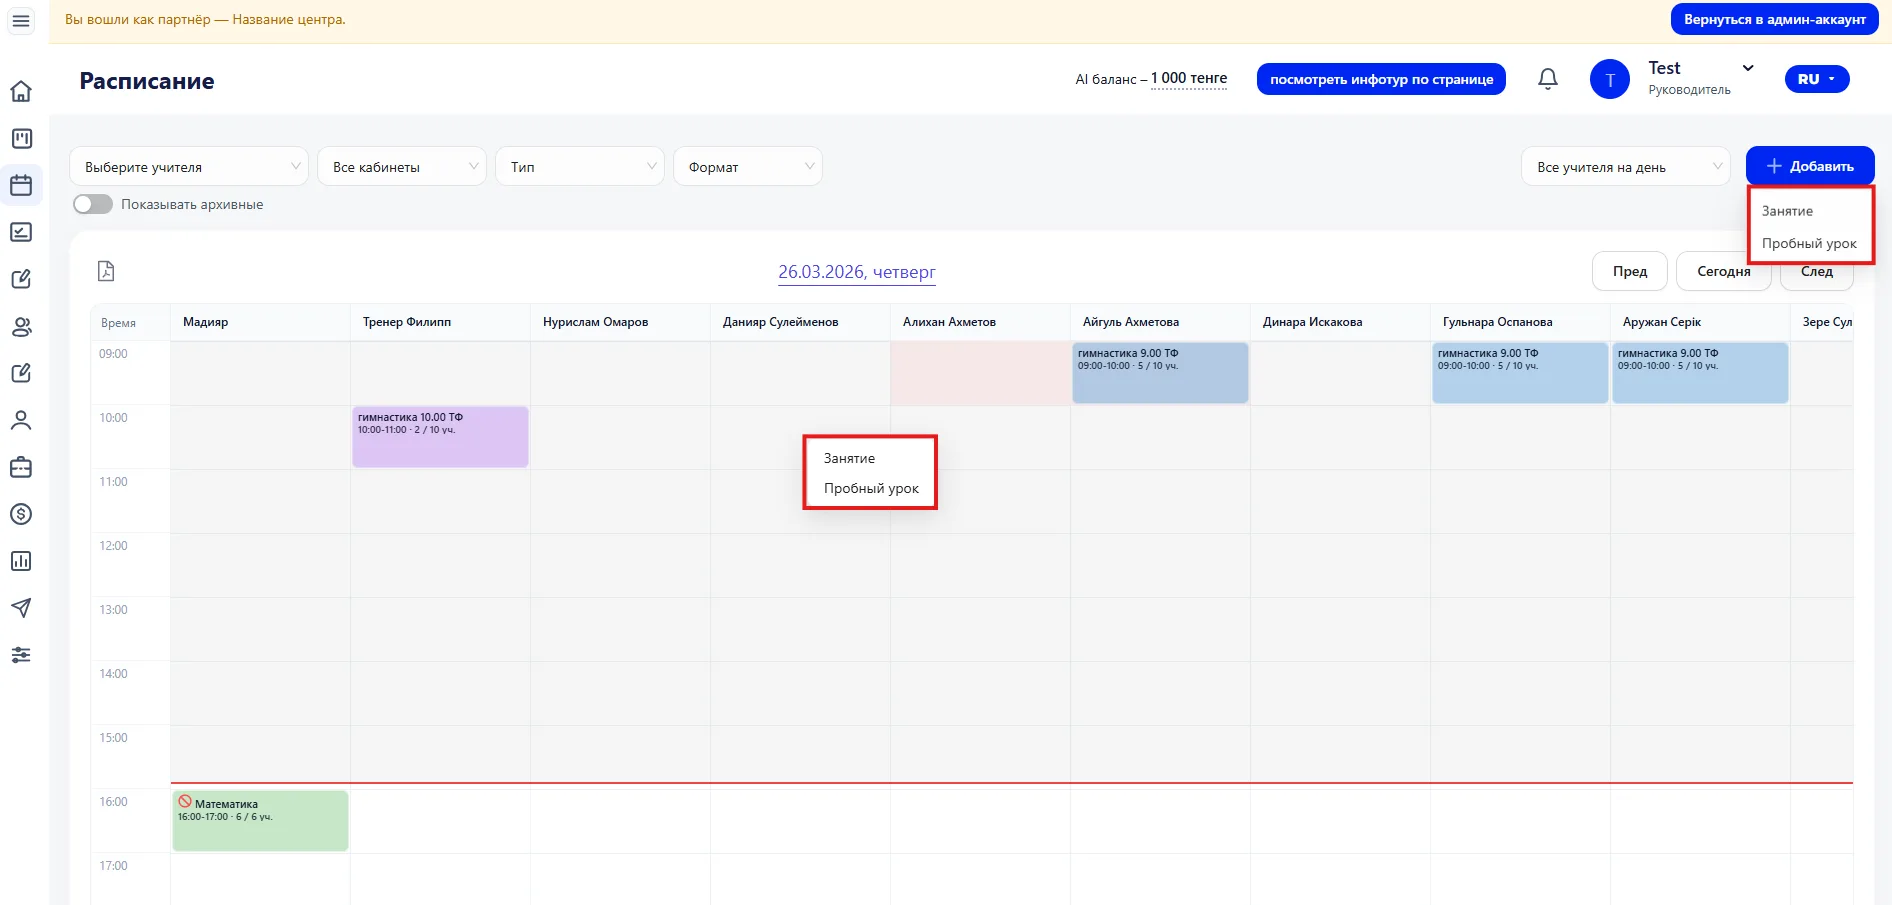Click the 12:00 time row label

[114, 546]
